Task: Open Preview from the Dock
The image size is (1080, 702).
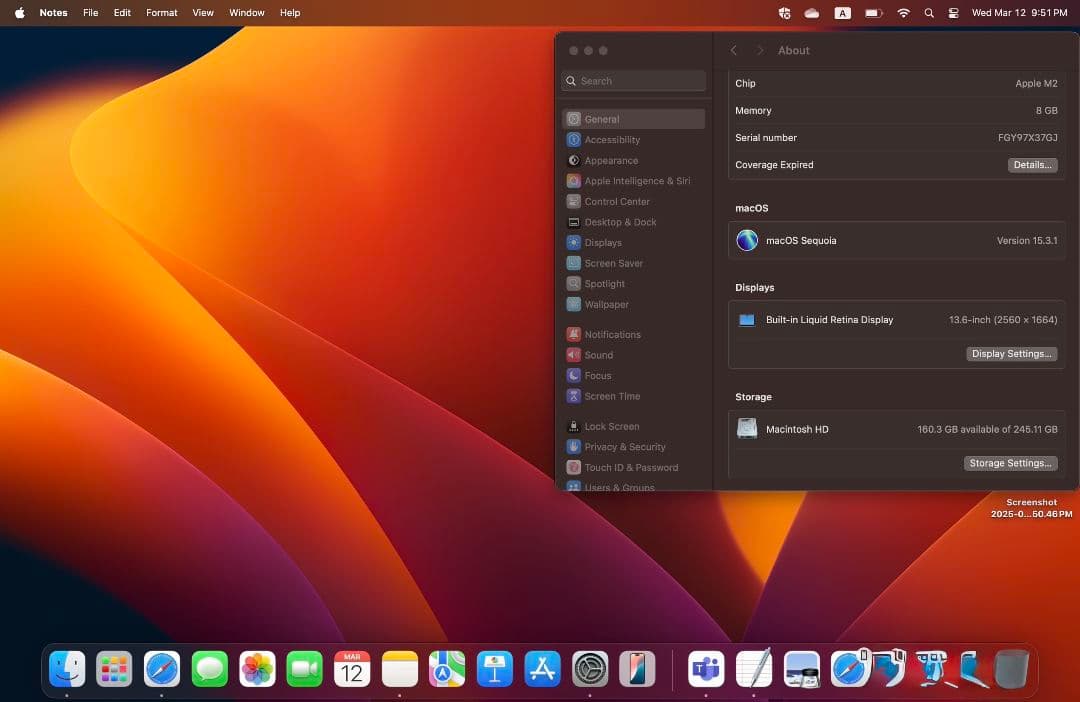Action: [x=802, y=669]
